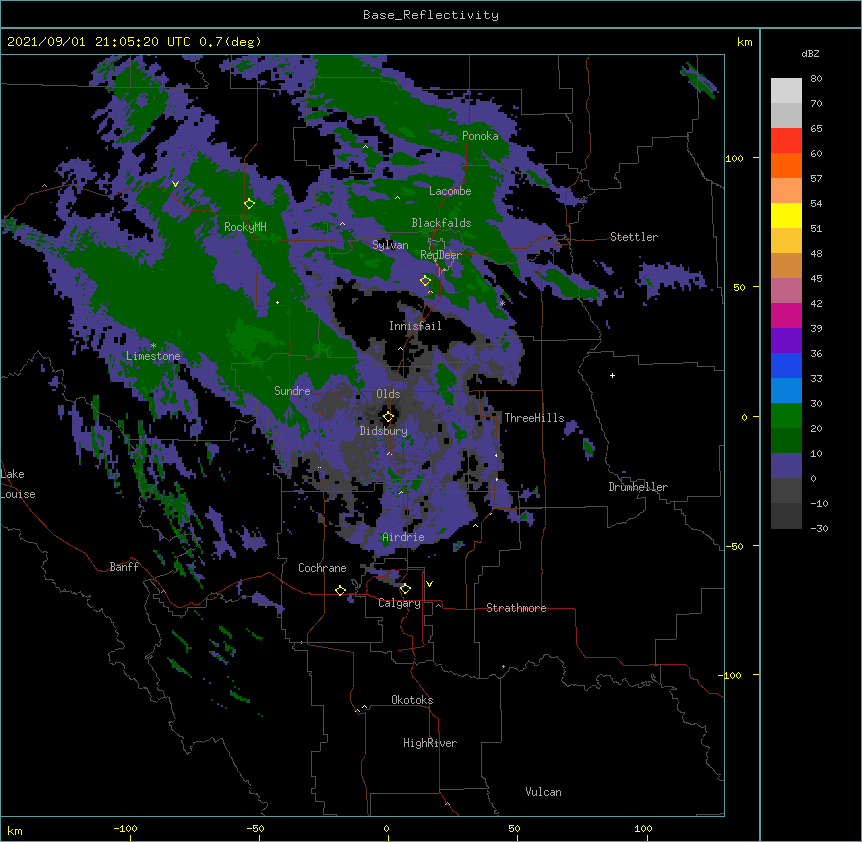Select the 36 dBZ blue legend swatch
This screenshot has width=862, height=842.
point(786,365)
